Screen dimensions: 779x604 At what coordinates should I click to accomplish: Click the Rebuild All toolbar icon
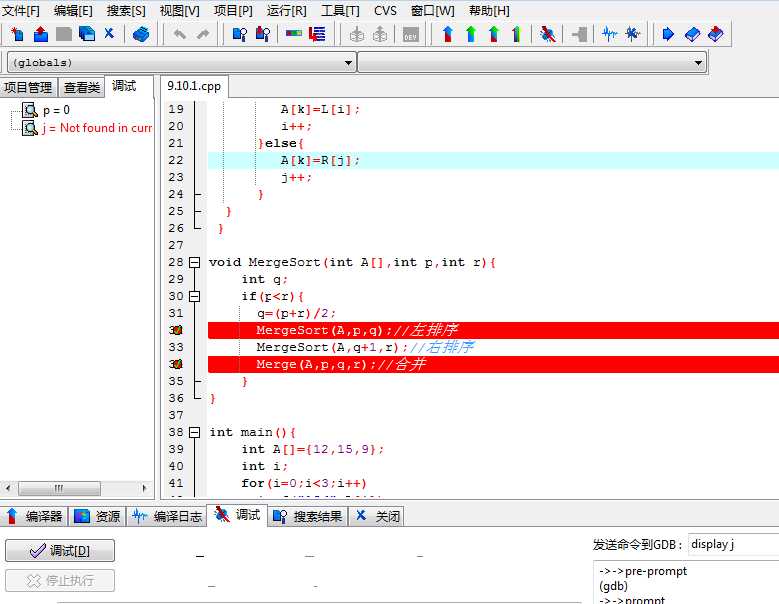click(517, 34)
